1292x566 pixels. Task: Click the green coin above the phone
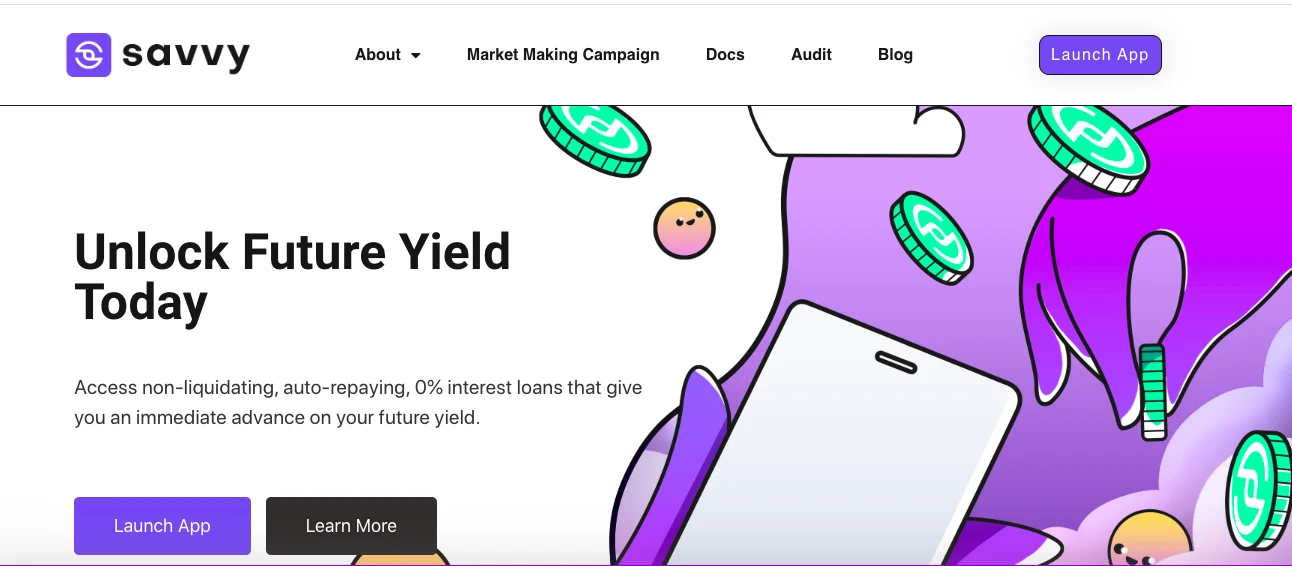click(932, 236)
